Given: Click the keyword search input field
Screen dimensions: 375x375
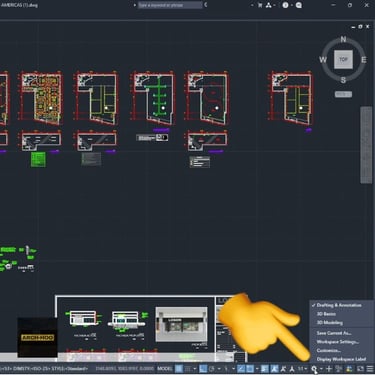Looking at the screenshot, I should coord(170,5).
